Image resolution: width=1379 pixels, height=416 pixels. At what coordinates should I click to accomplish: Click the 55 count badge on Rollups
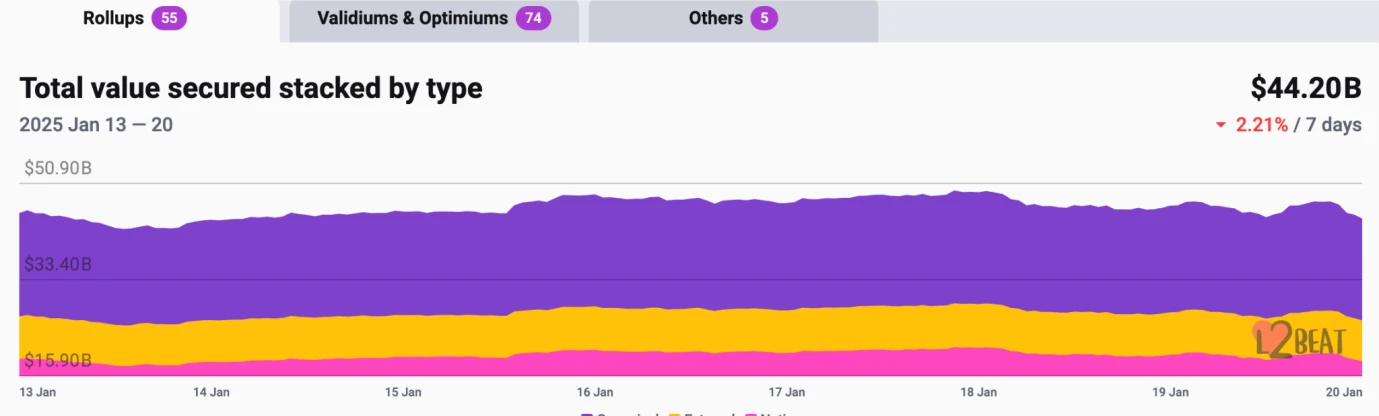pyautogui.click(x=169, y=19)
